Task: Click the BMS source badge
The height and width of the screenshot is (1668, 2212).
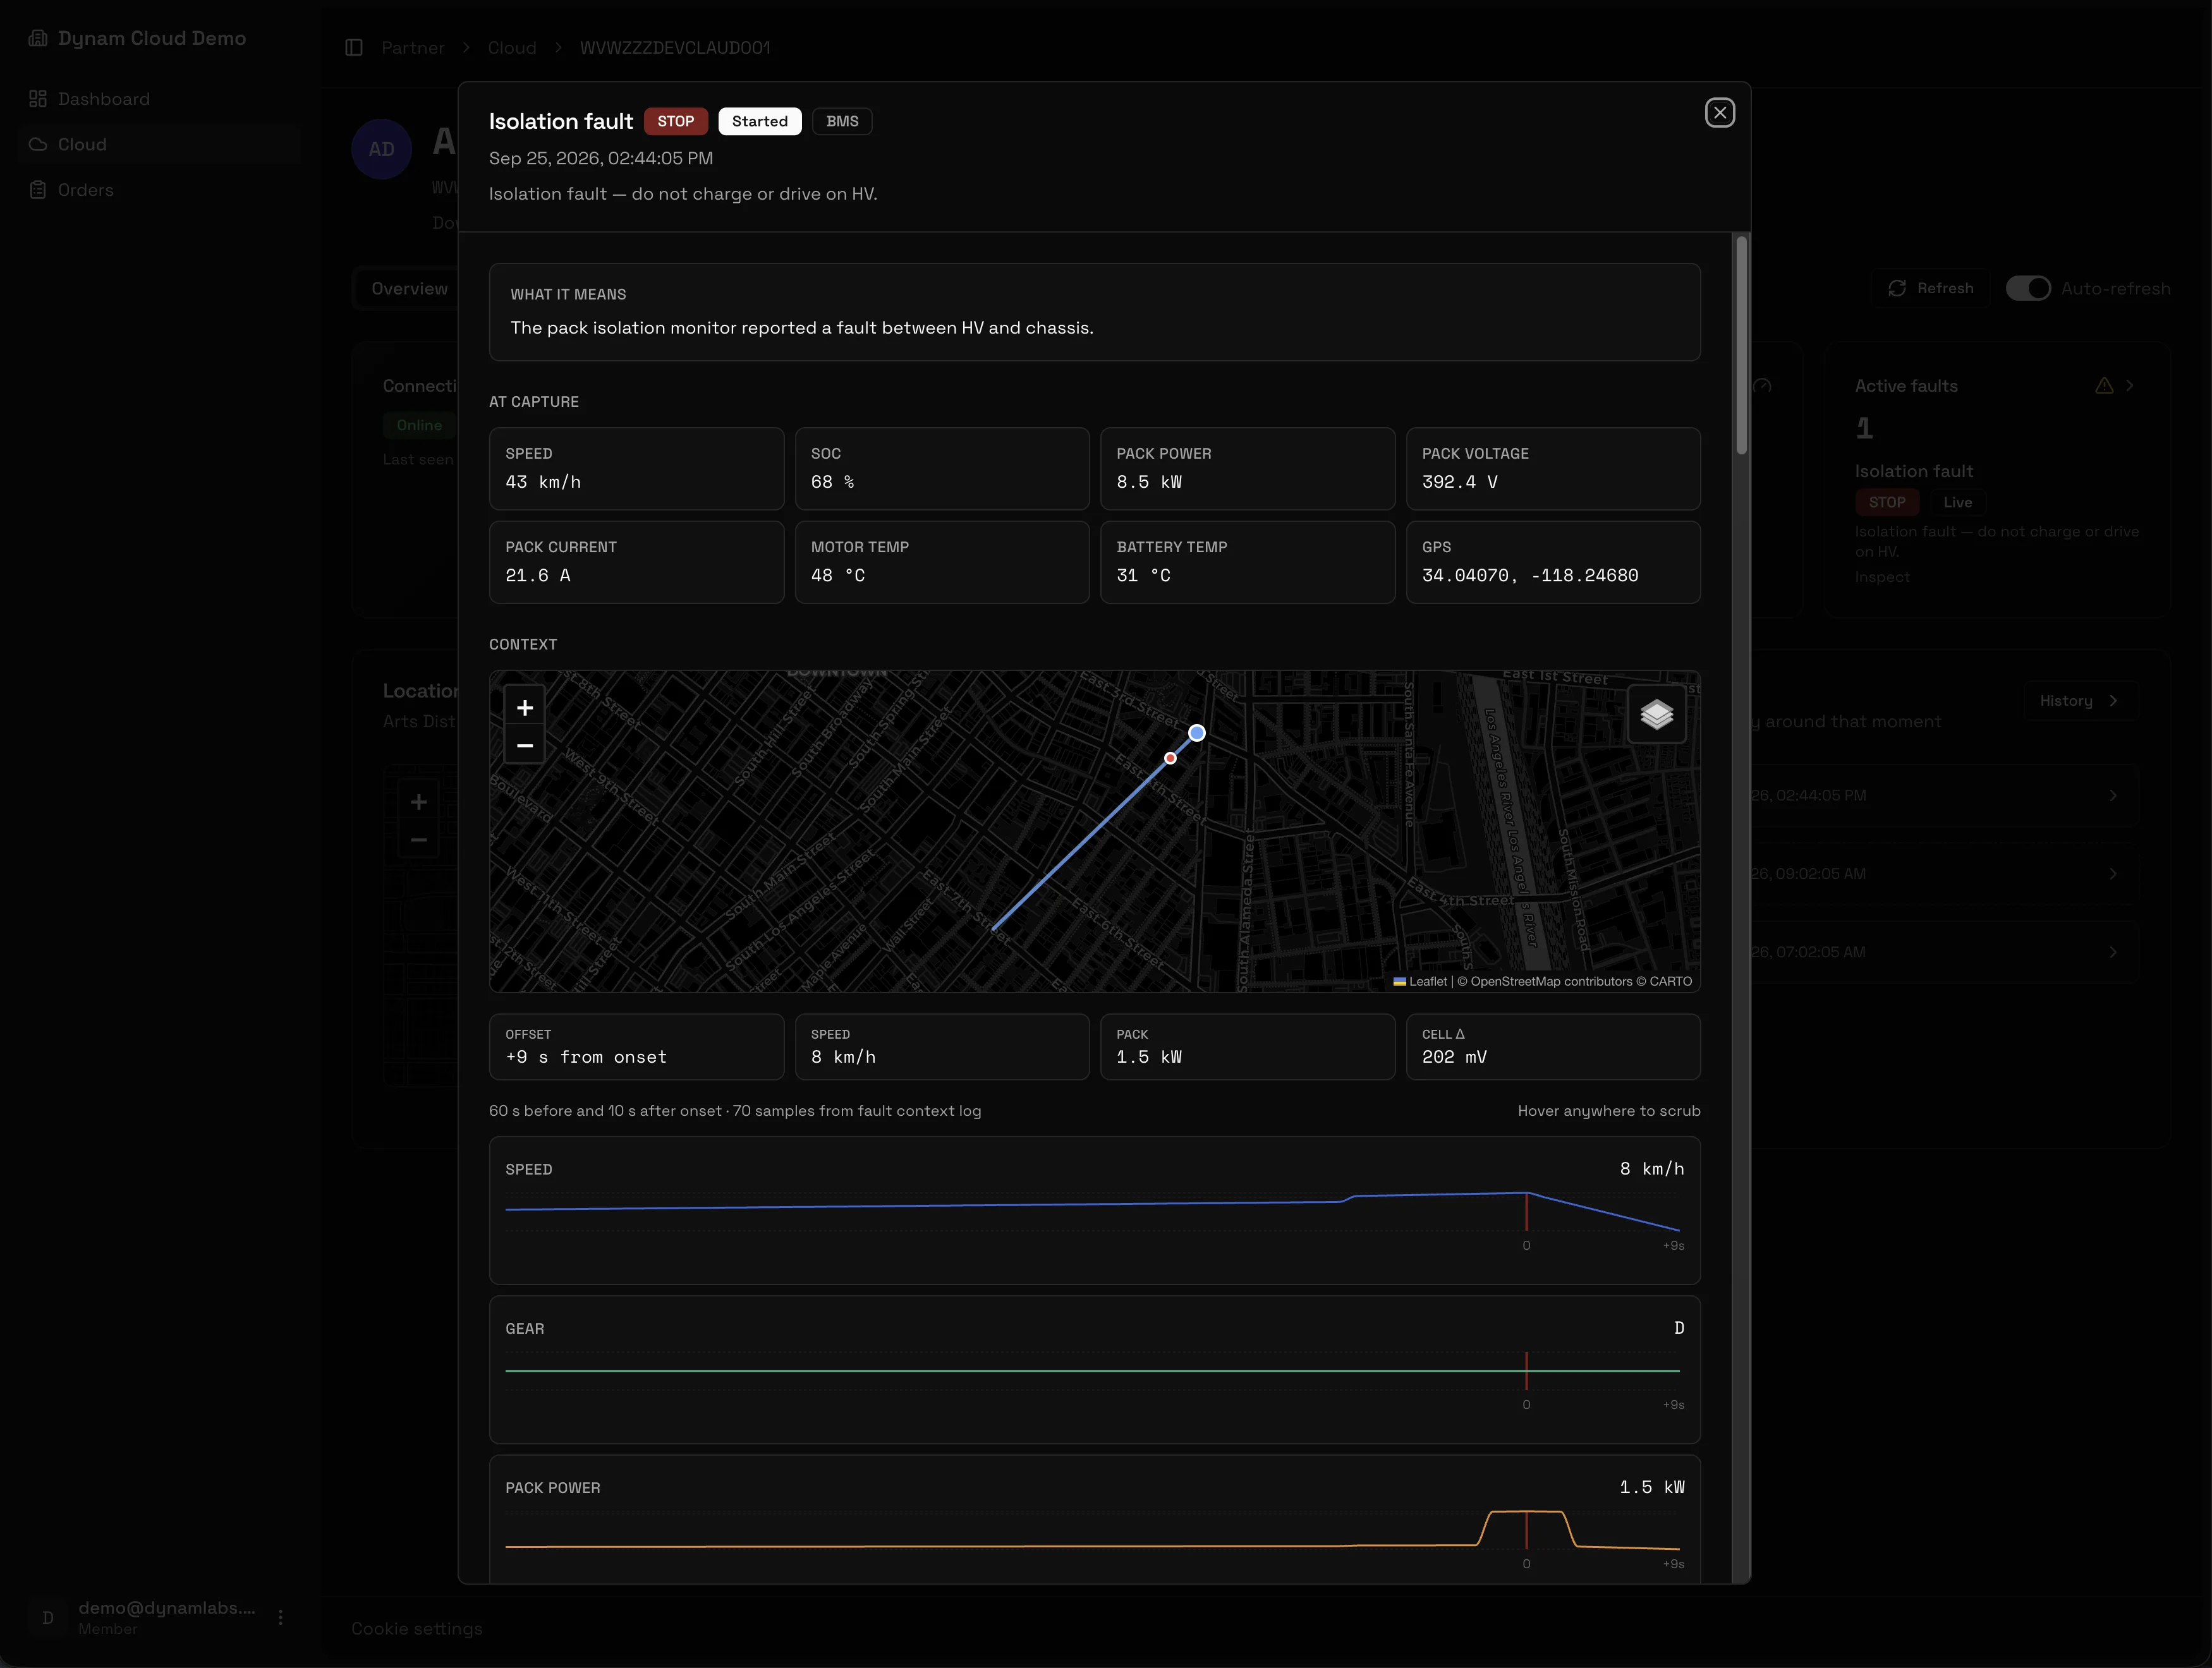Action: 842,121
